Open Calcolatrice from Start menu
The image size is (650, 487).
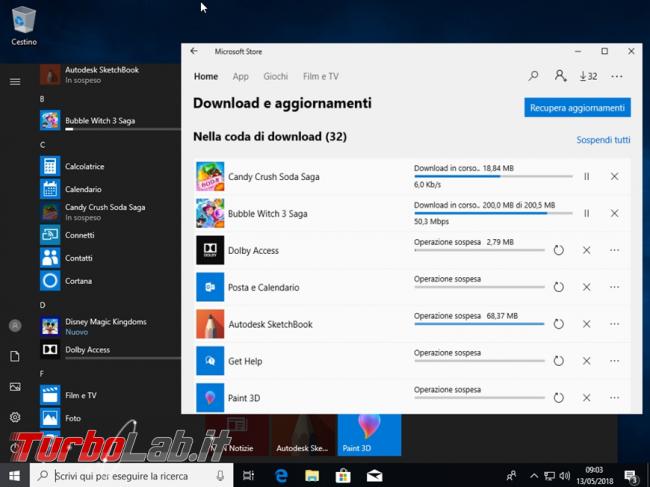[110, 166]
